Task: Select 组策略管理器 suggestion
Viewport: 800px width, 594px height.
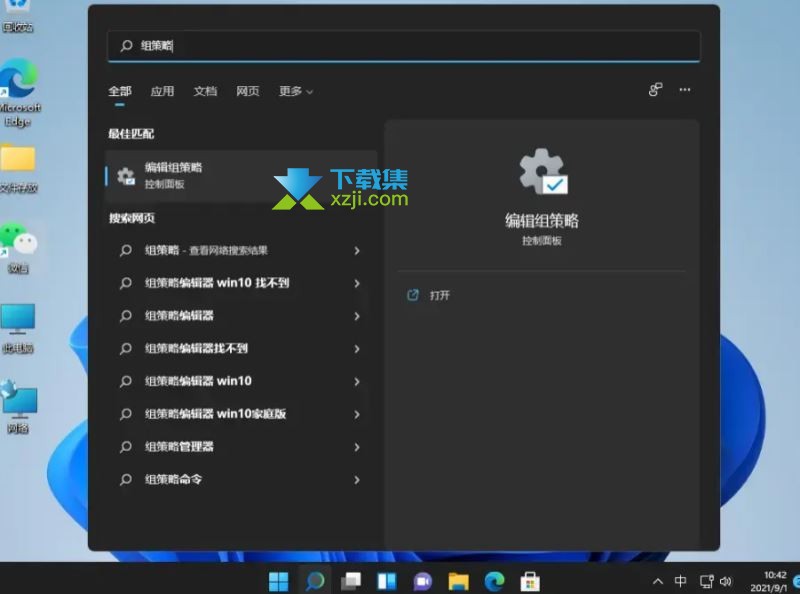Action: 241,447
